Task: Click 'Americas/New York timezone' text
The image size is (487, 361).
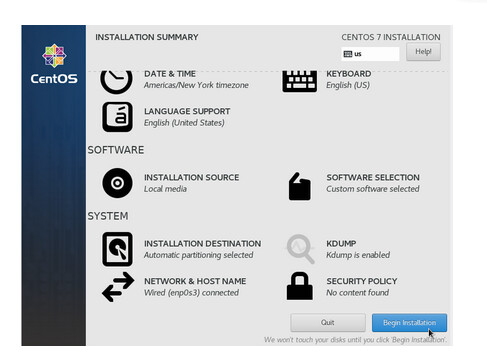Action: pos(196,85)
